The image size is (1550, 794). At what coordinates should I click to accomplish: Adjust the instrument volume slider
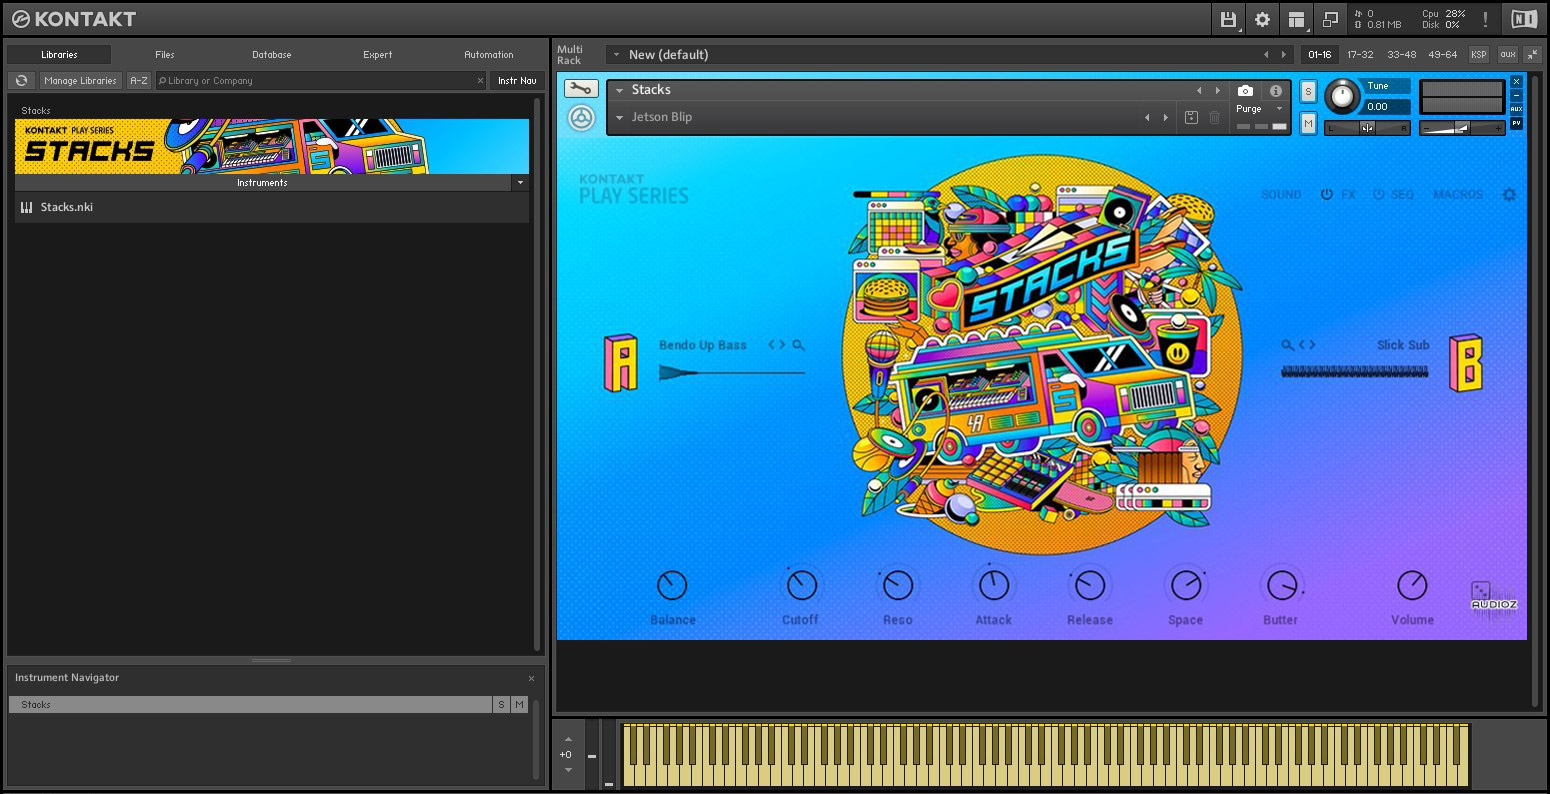(x=1462, y=128)
